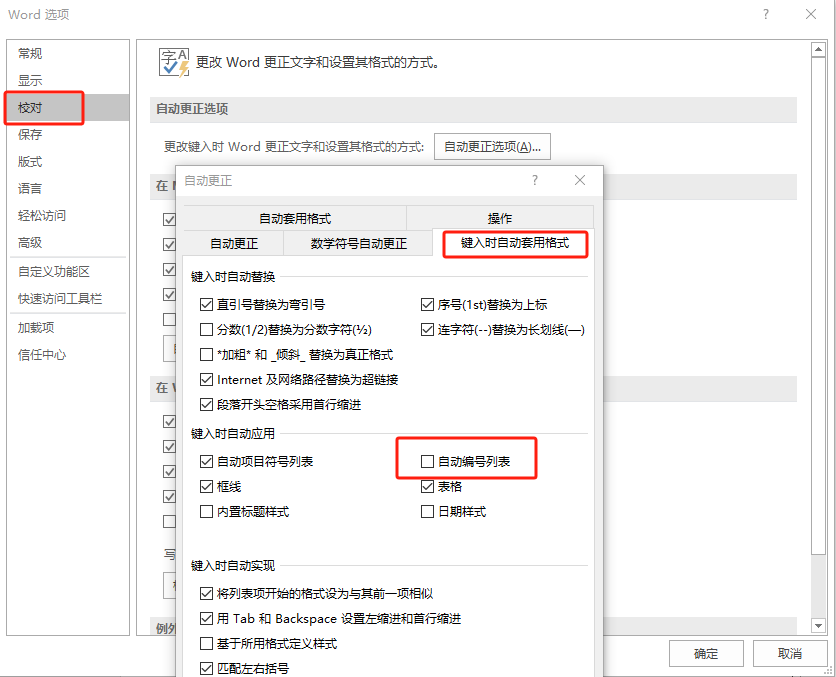Toggle 直引号替换为弯引号 checkbox
Image resolution: width=836 pixels, height=677 pixels.
click(206, 304)
